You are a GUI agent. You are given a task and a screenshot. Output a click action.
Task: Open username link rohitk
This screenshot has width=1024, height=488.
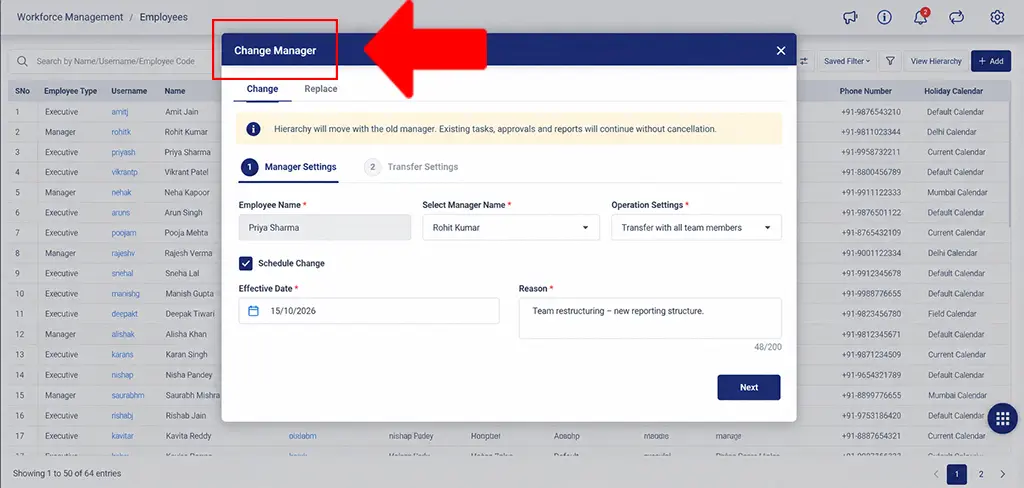tap(121, 132)
